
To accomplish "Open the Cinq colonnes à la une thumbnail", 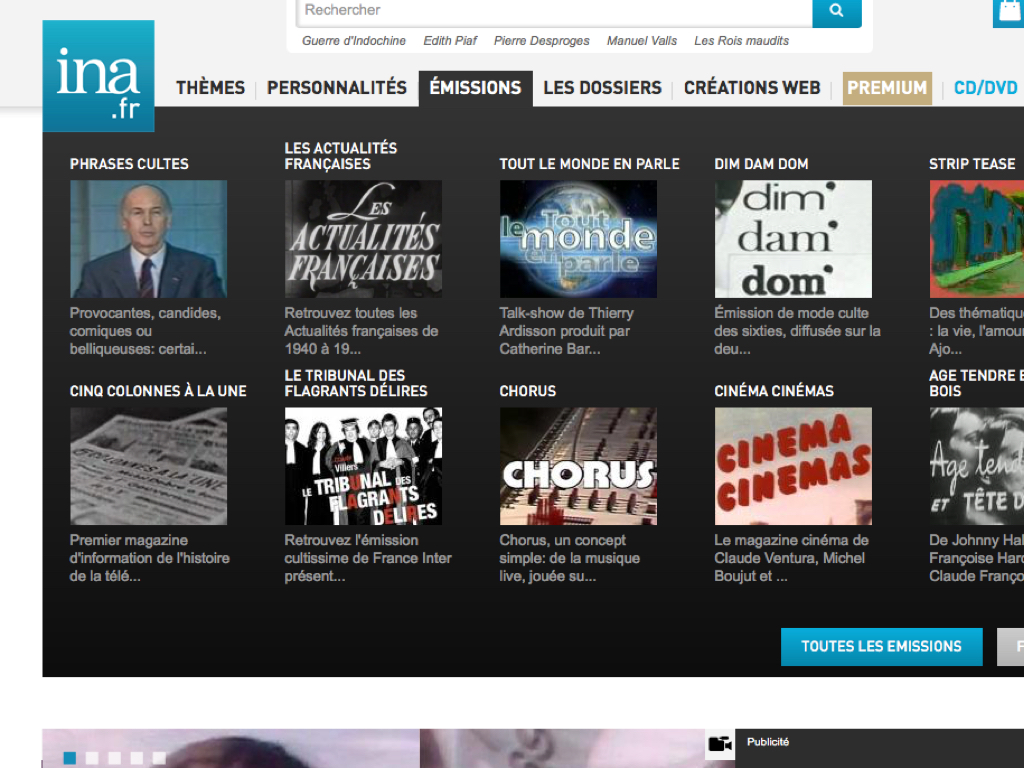I will [148, 466].
